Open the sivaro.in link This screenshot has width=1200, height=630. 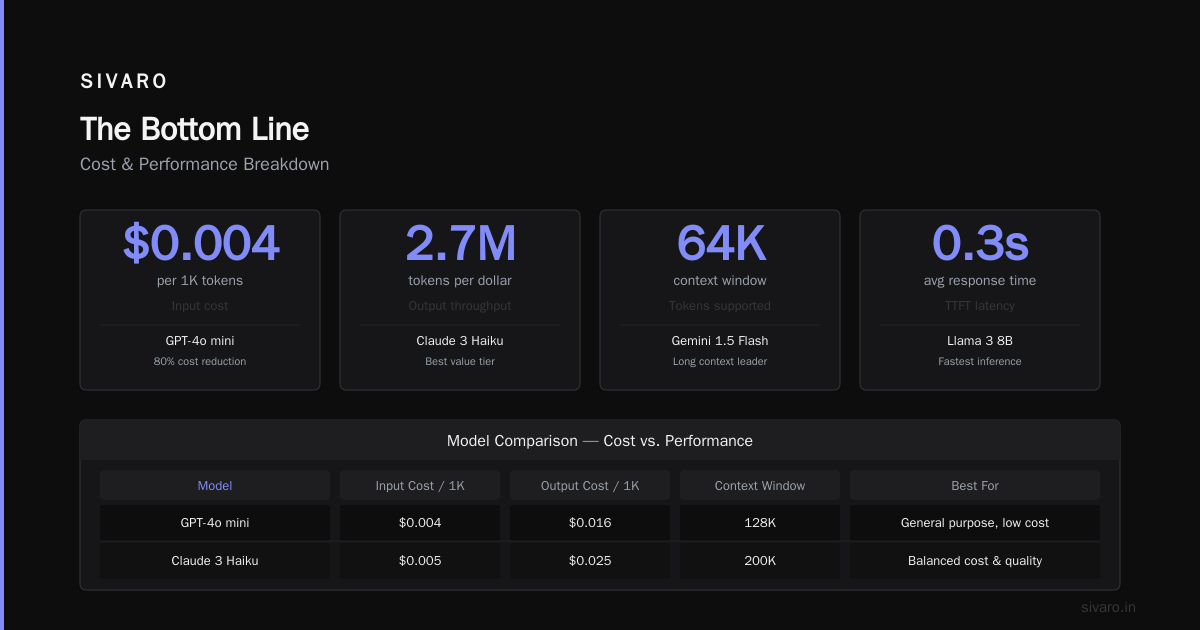tap(1109, 607)
